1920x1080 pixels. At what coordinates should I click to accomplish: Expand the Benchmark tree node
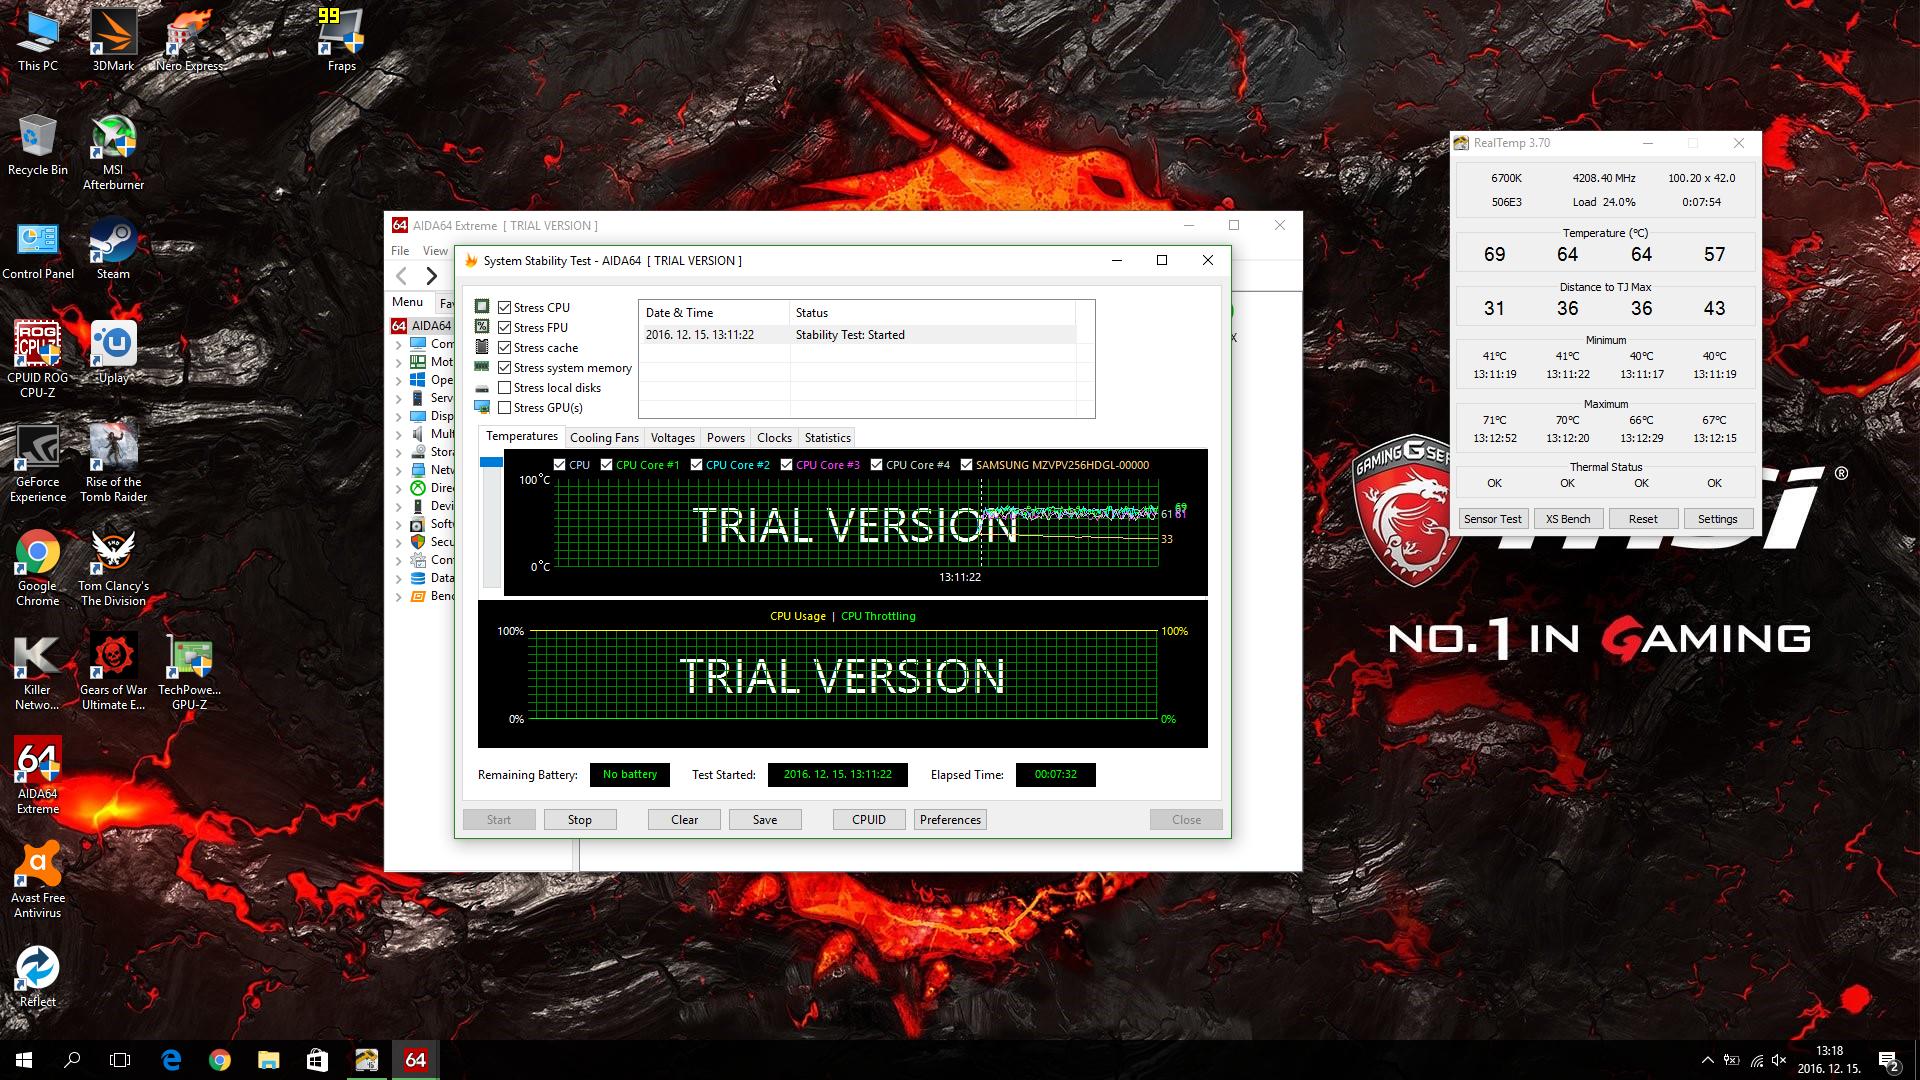click(x=399, y=596)
